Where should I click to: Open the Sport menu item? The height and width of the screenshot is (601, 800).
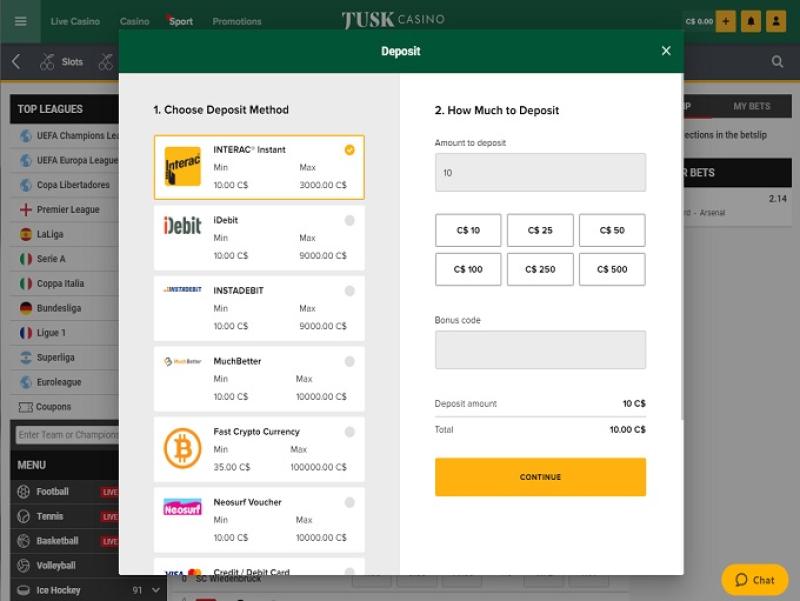(181, 21)
